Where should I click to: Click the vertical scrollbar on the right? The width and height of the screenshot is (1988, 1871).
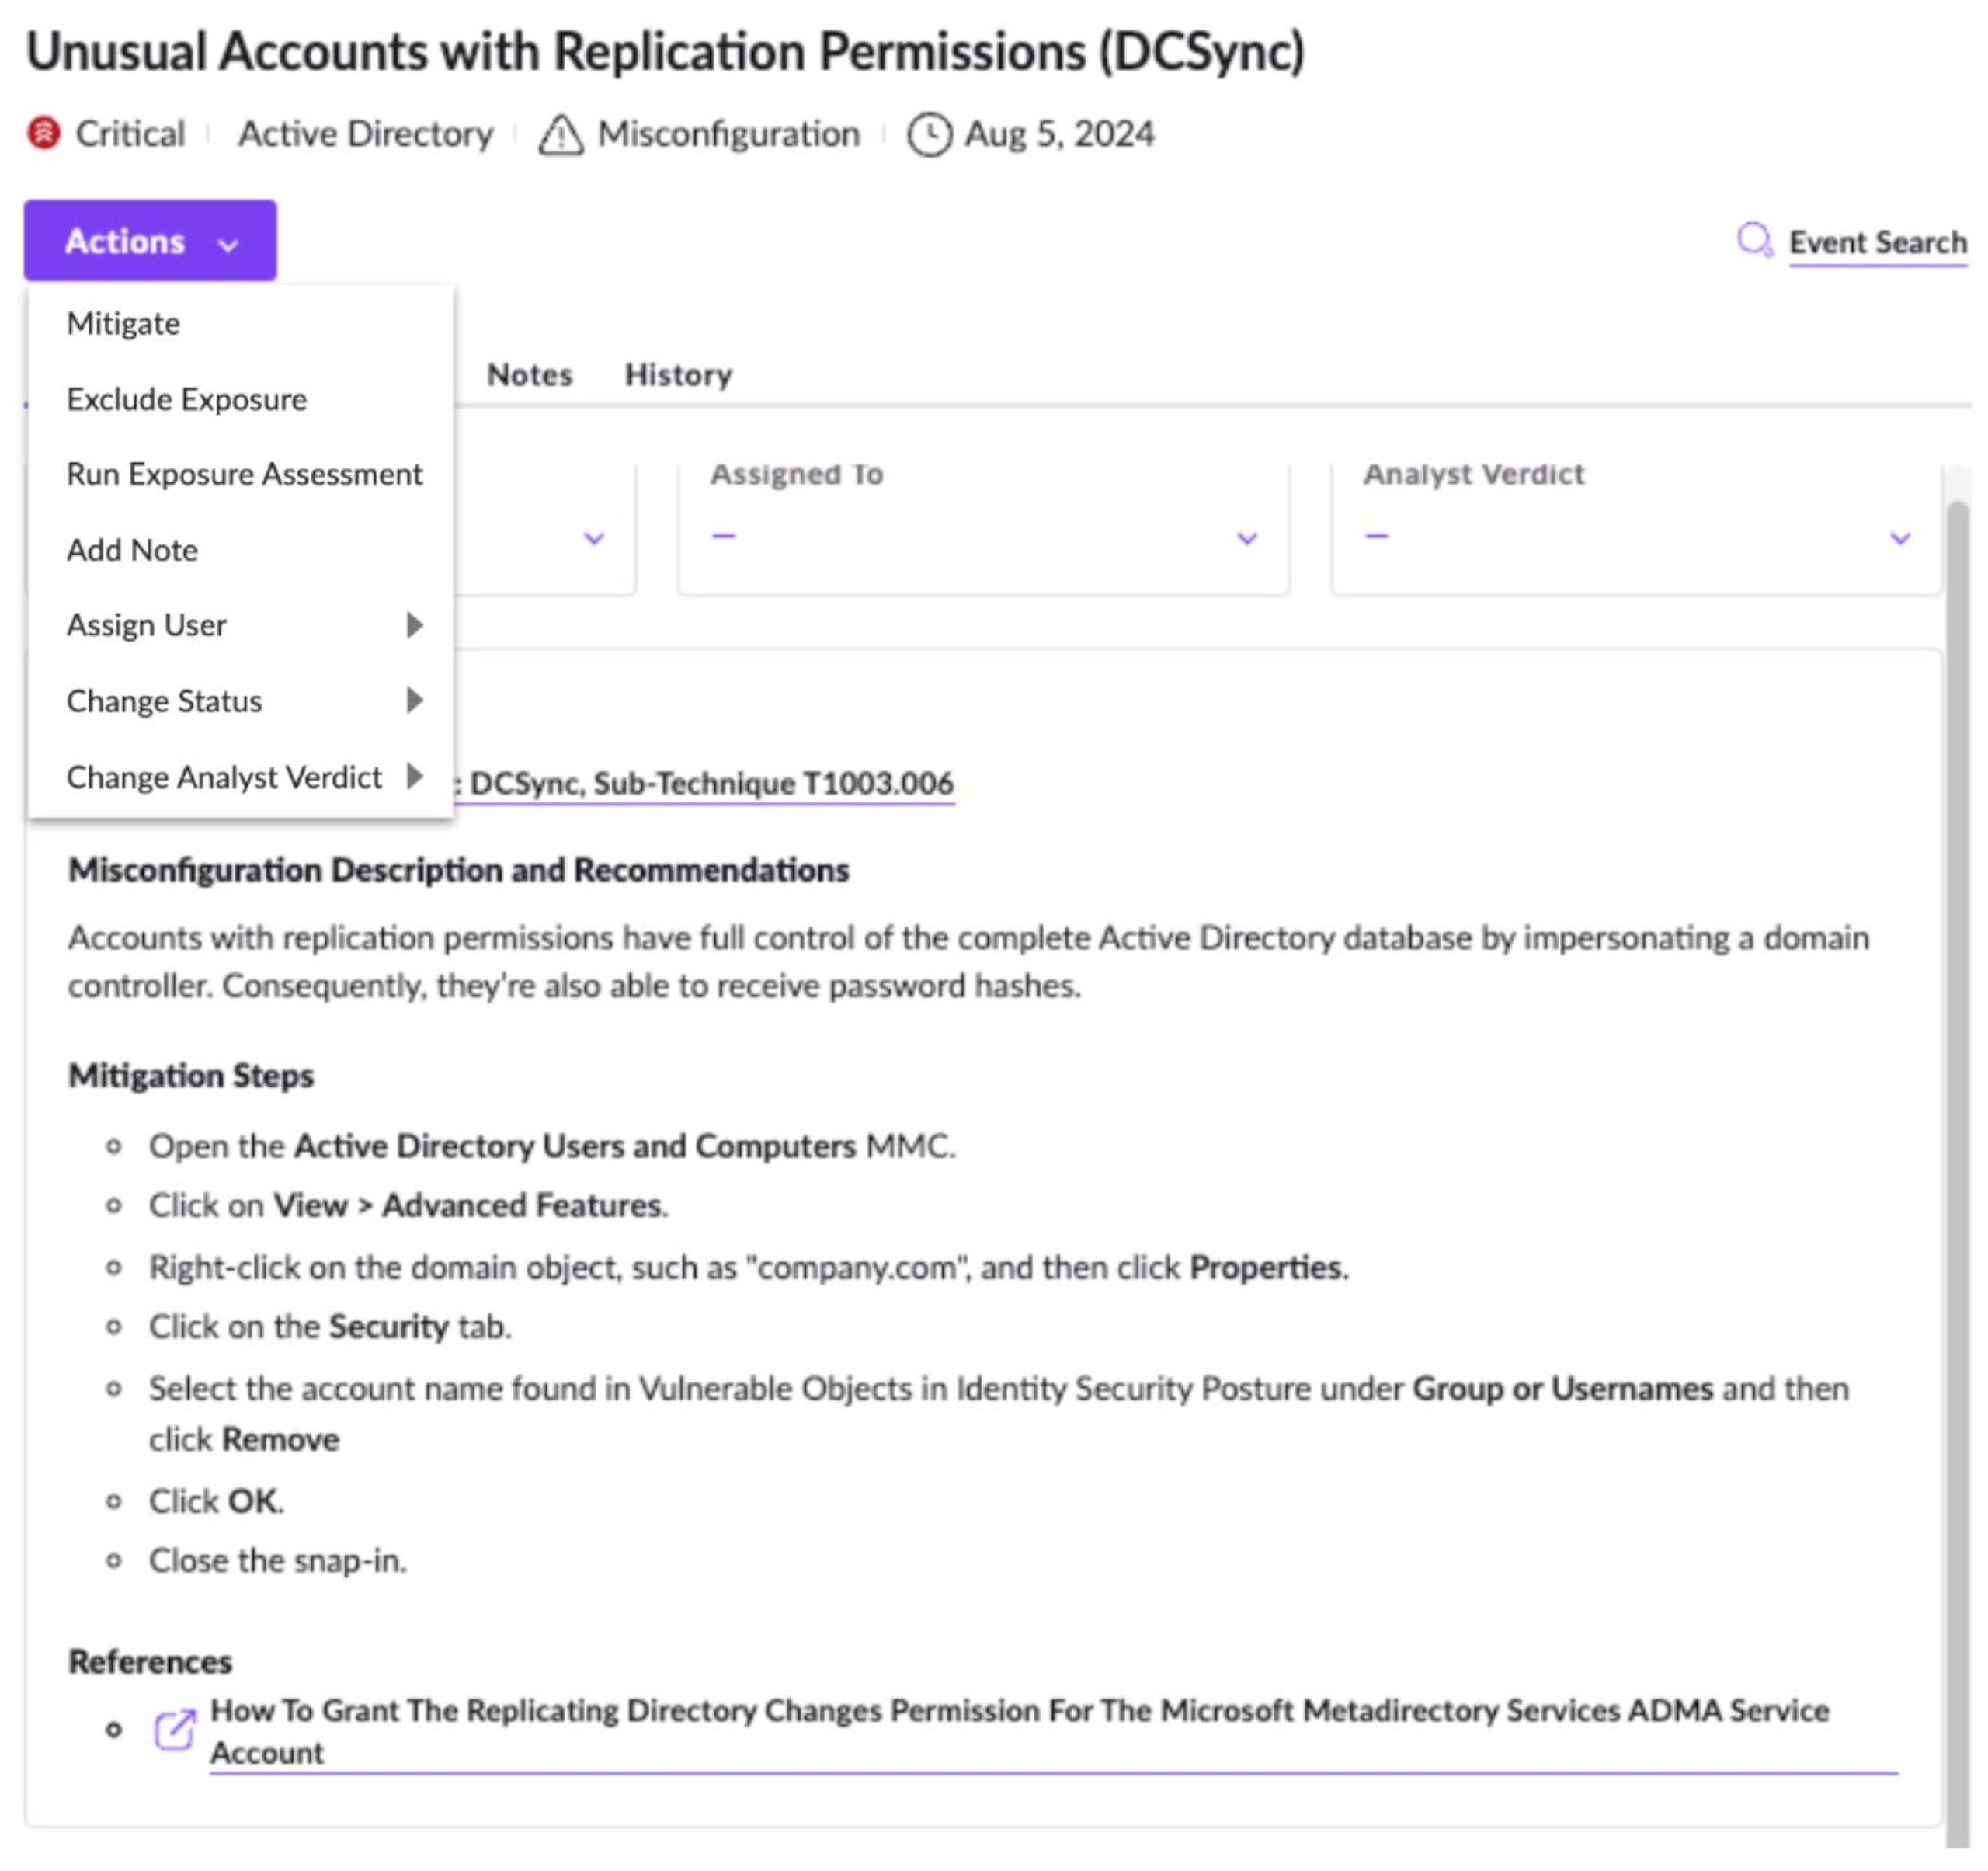tap(1957, 1170)
